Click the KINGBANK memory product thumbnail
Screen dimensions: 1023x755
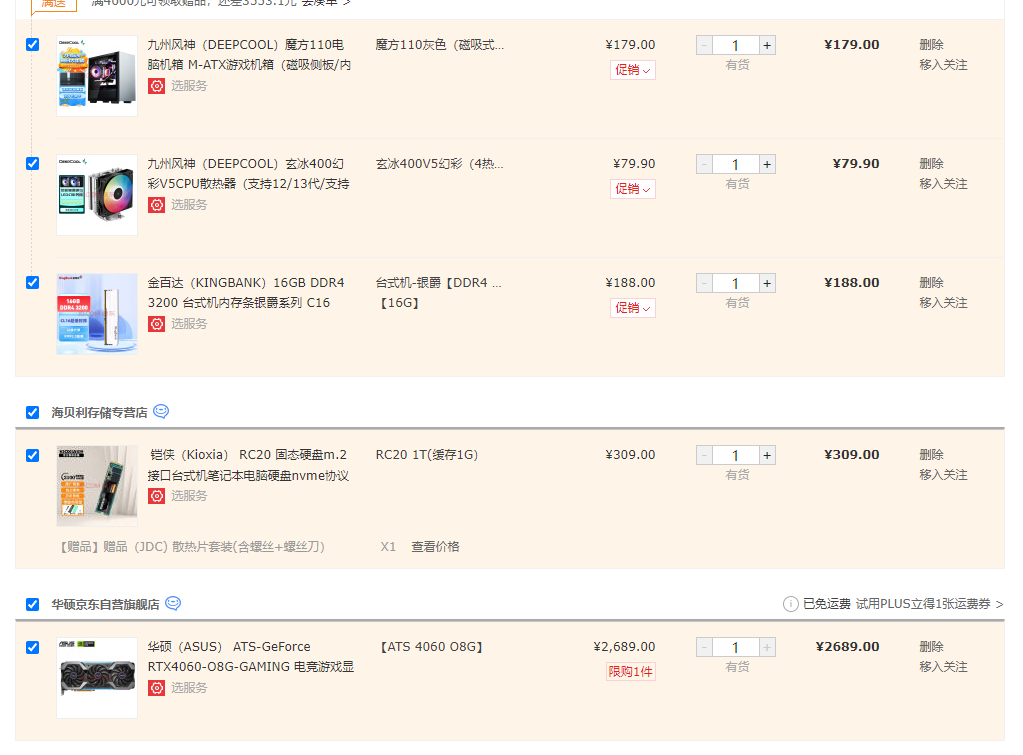pyautogui.click(x=97, y=314)
